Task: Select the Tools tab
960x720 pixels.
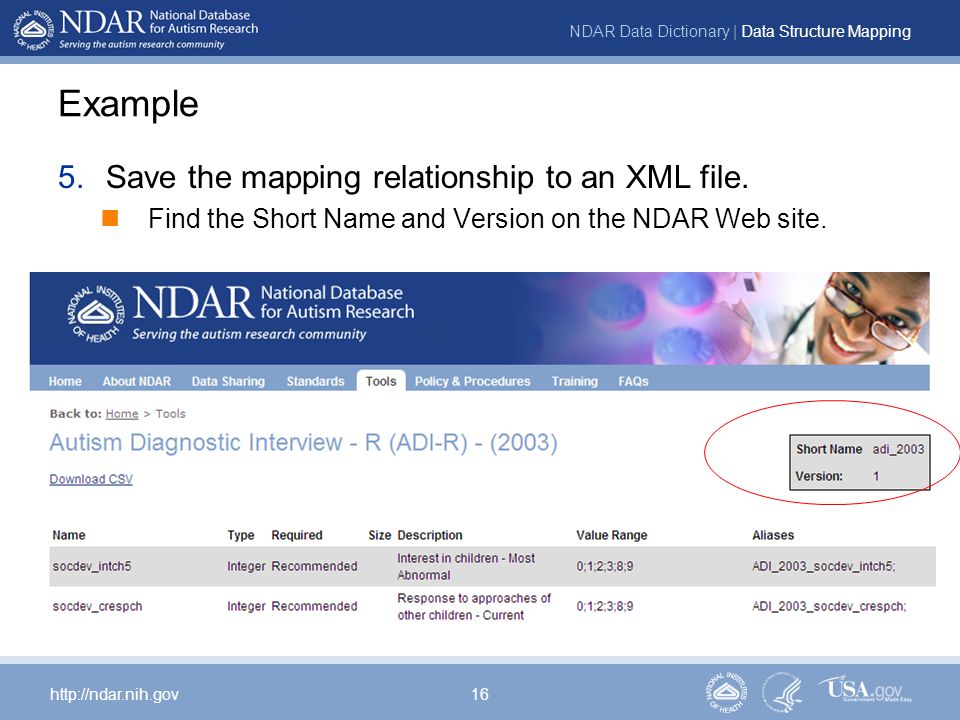Action: 381,380
